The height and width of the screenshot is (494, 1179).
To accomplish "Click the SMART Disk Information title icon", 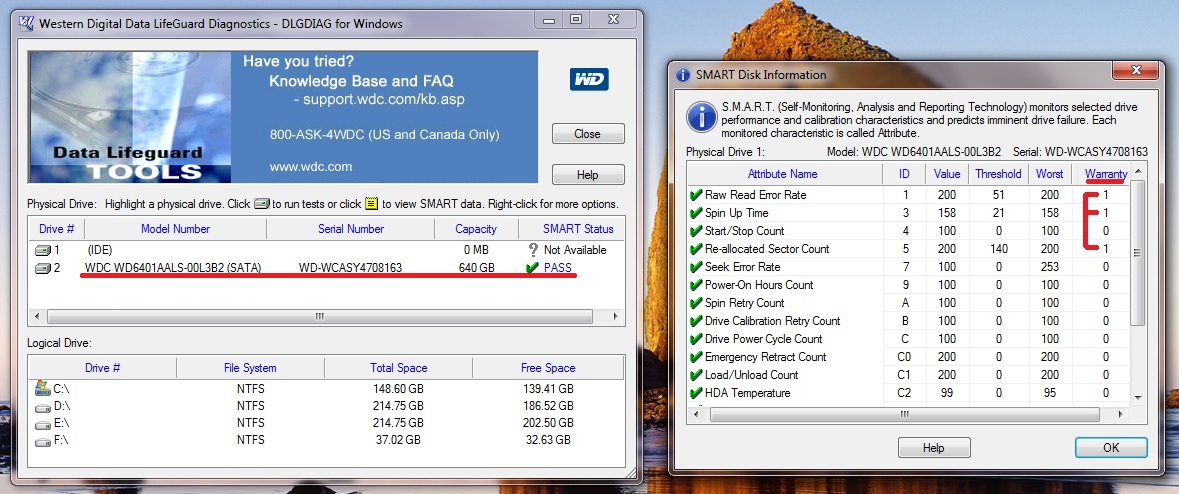I will point(683,74).
